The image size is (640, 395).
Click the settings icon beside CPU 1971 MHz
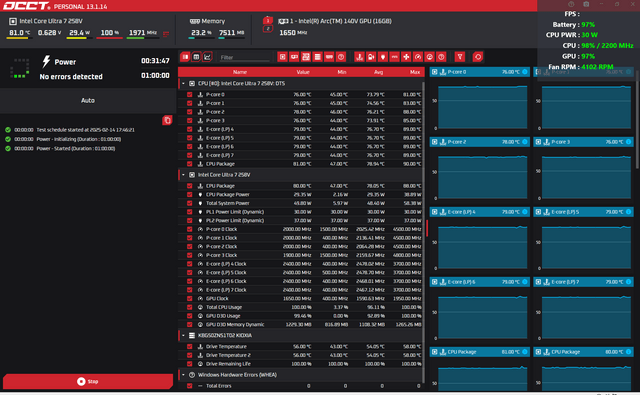[166, 34]
